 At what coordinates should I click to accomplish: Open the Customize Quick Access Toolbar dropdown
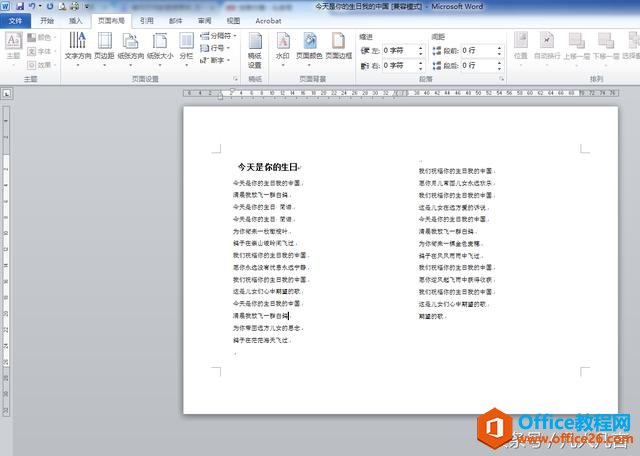pos(87,6)
